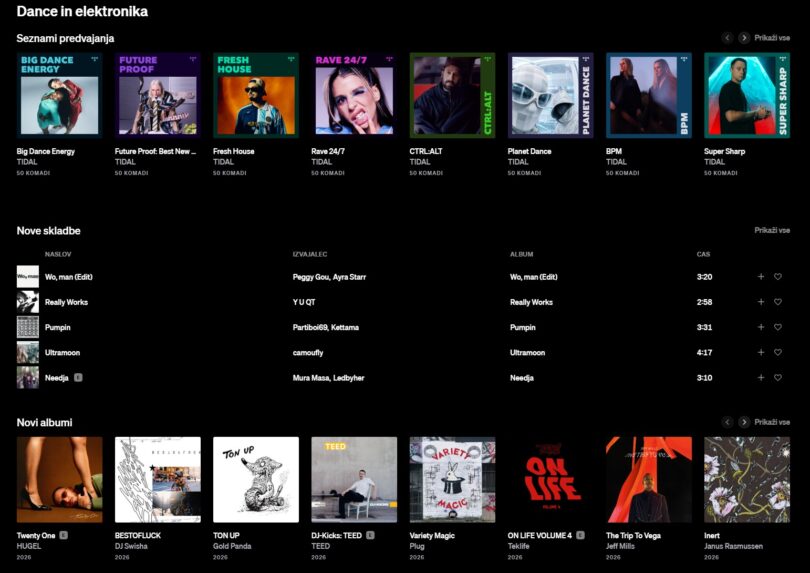
Task: Add Pumpin track with plus icon
Action: point(760,327)
